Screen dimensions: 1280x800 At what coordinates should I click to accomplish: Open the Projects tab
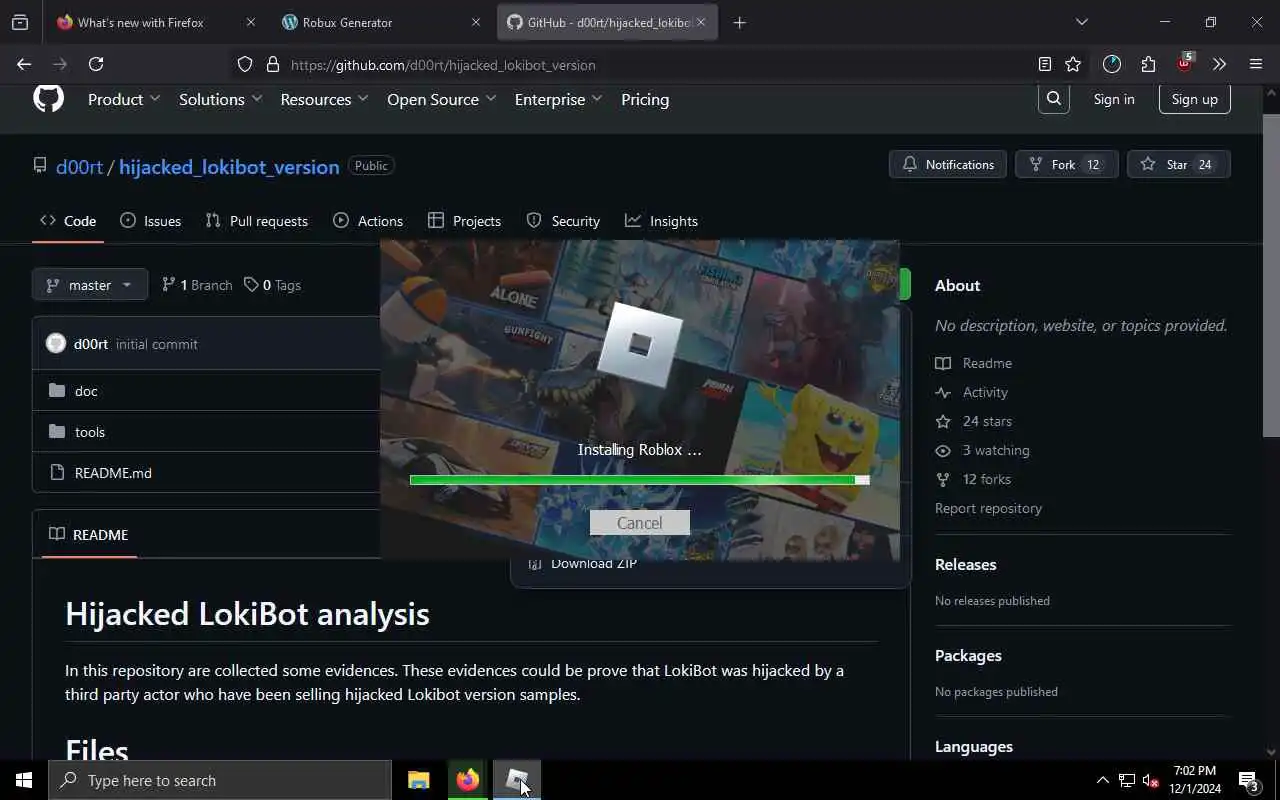tap(464, 221)
